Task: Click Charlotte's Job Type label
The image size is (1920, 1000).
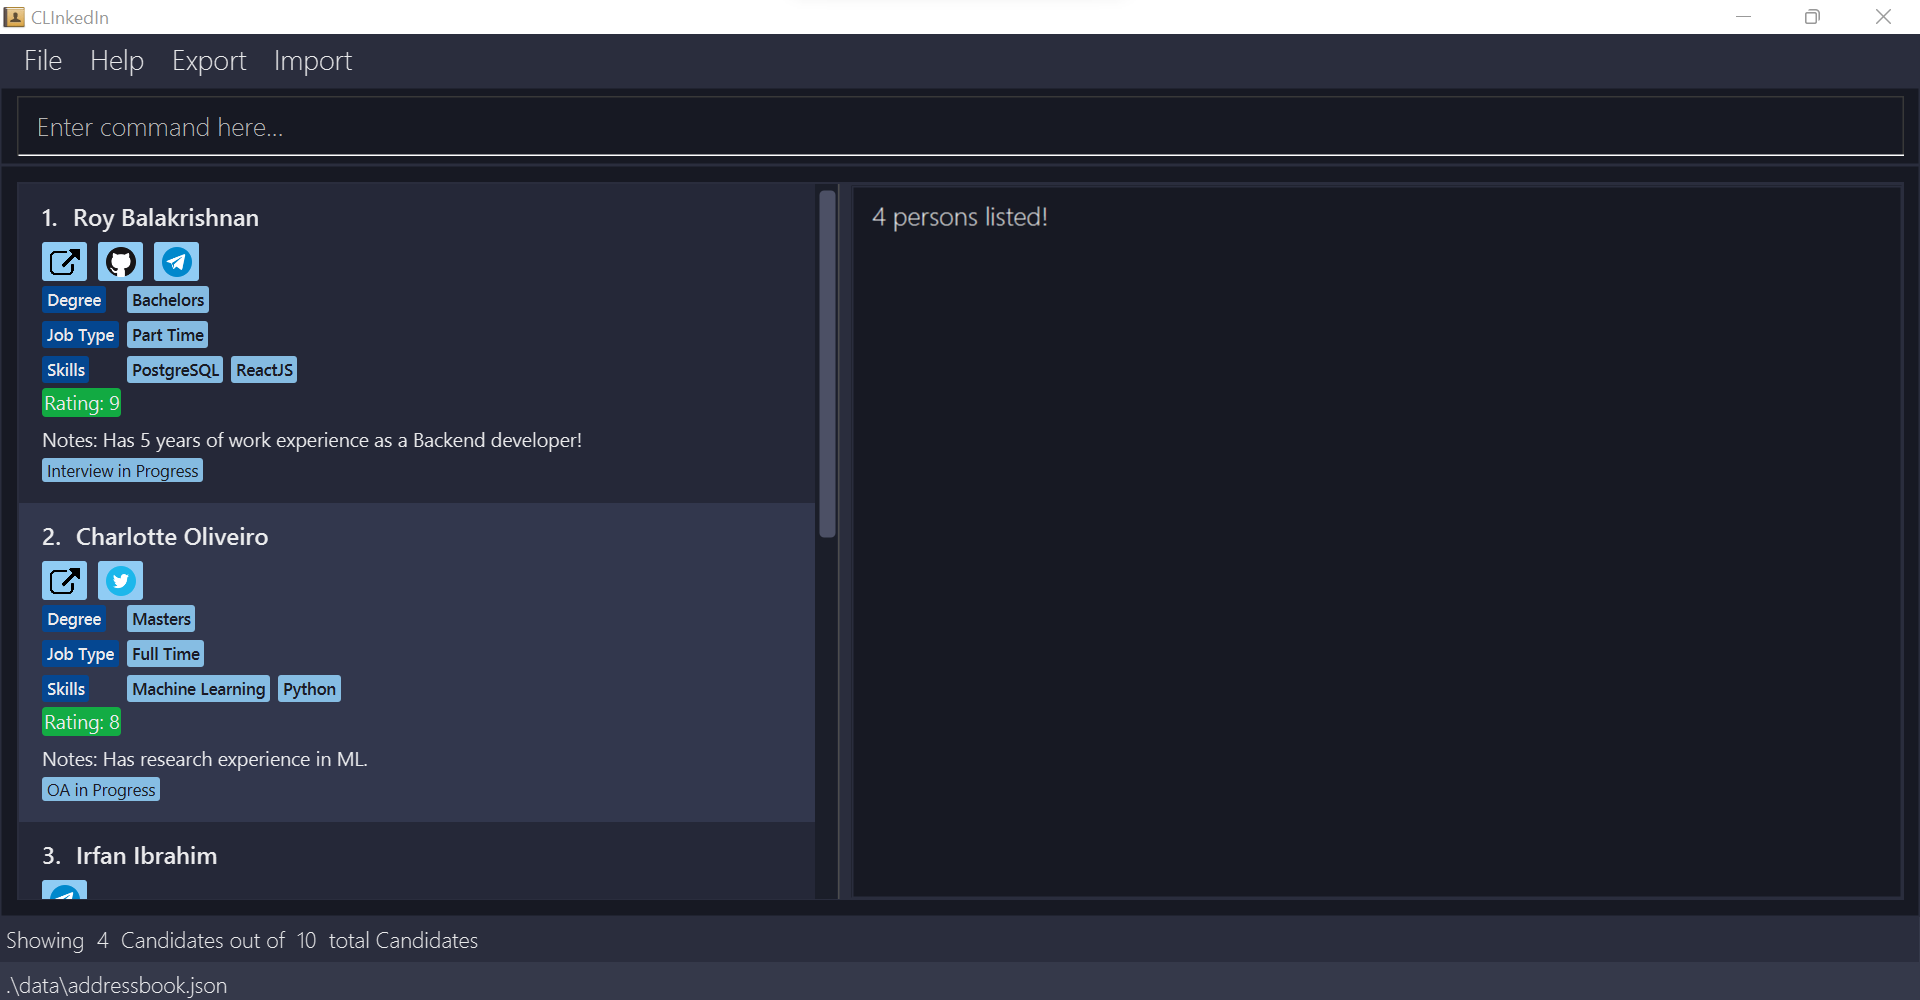Action: coord(80,654)
